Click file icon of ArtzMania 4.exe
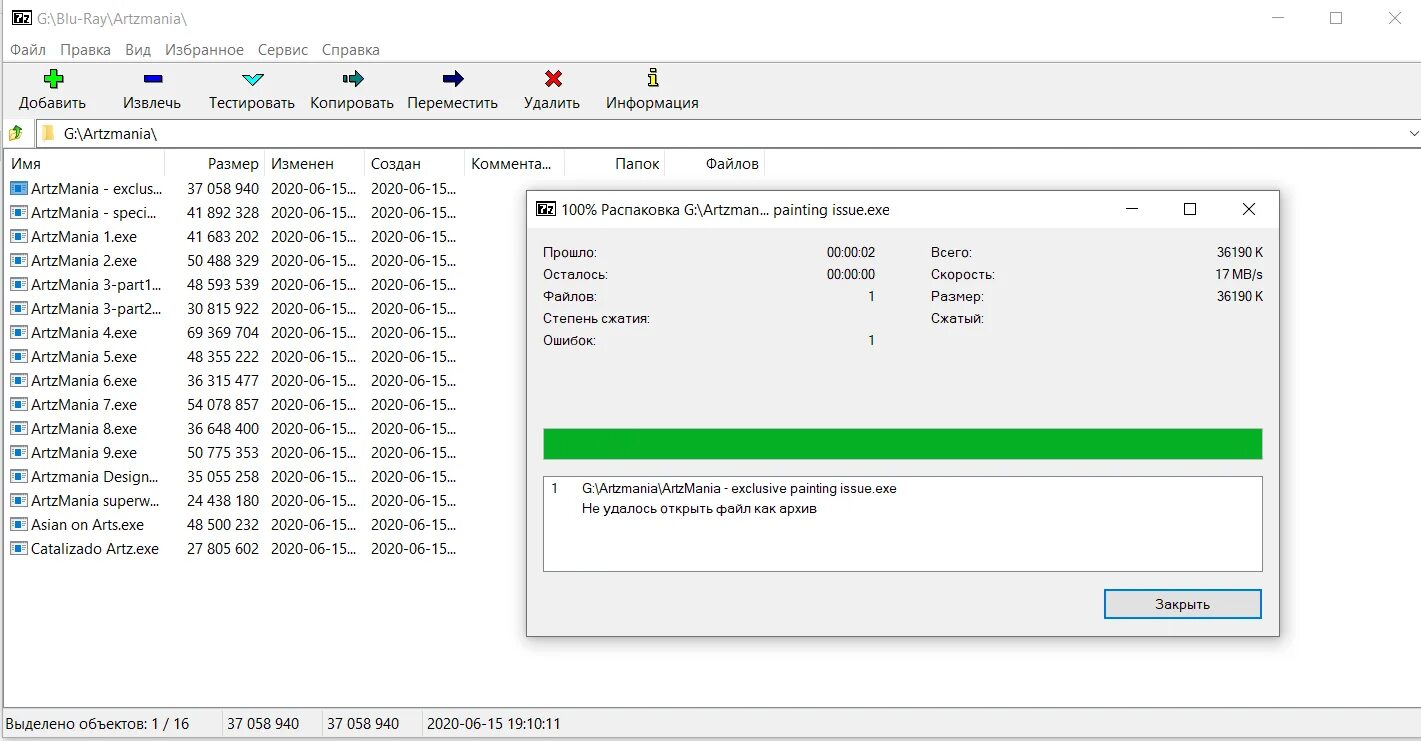The image size is (1421, 741). [19, 332]
